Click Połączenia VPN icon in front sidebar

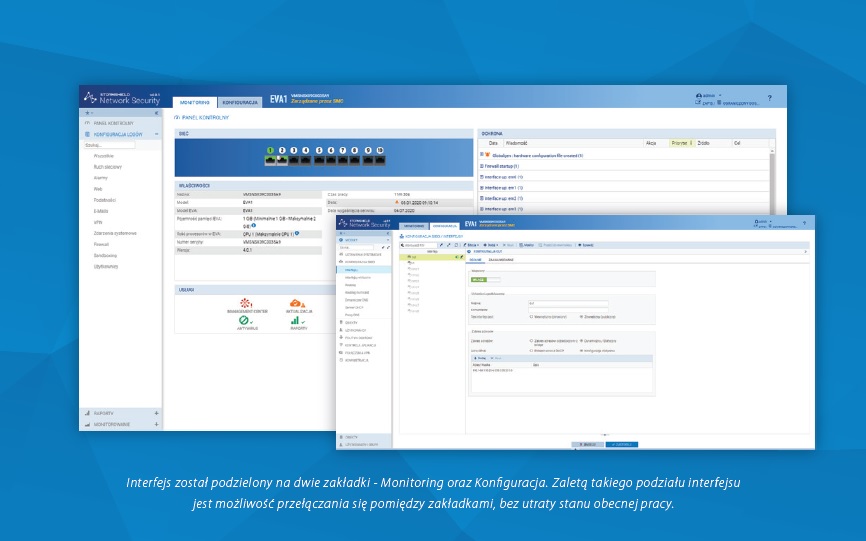click(341, 353)
